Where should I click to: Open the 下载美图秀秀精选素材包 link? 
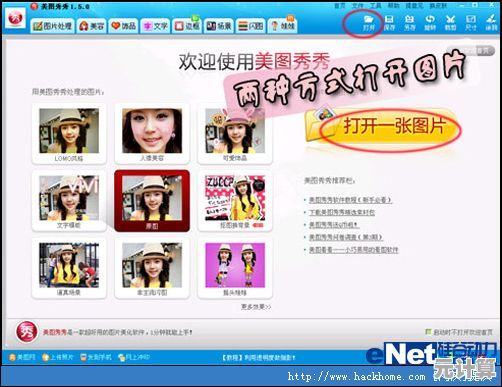(342, 212)
